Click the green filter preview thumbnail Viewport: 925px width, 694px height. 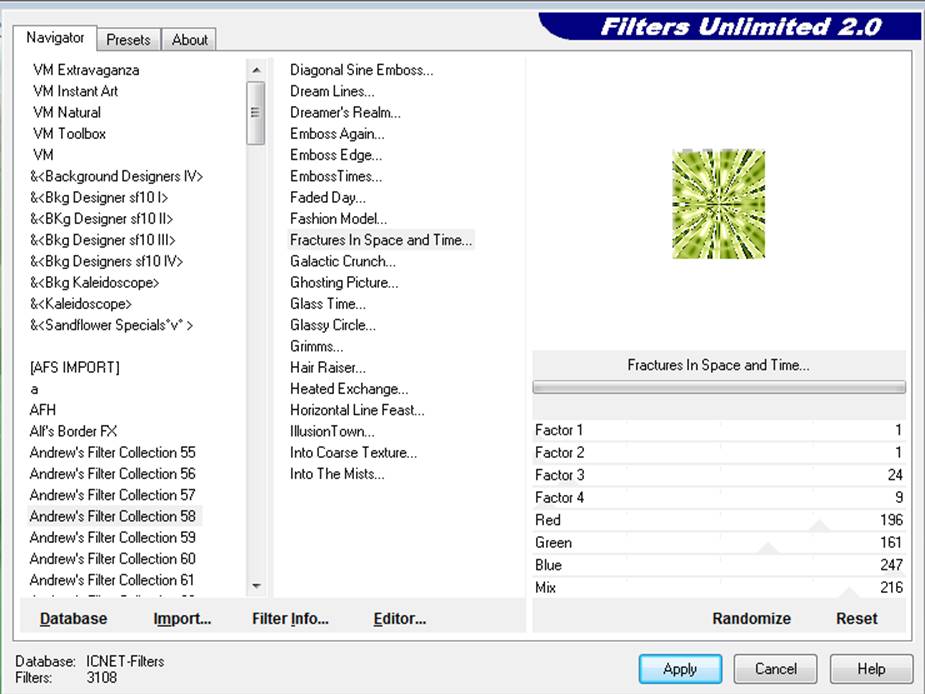tap(718, 204)
